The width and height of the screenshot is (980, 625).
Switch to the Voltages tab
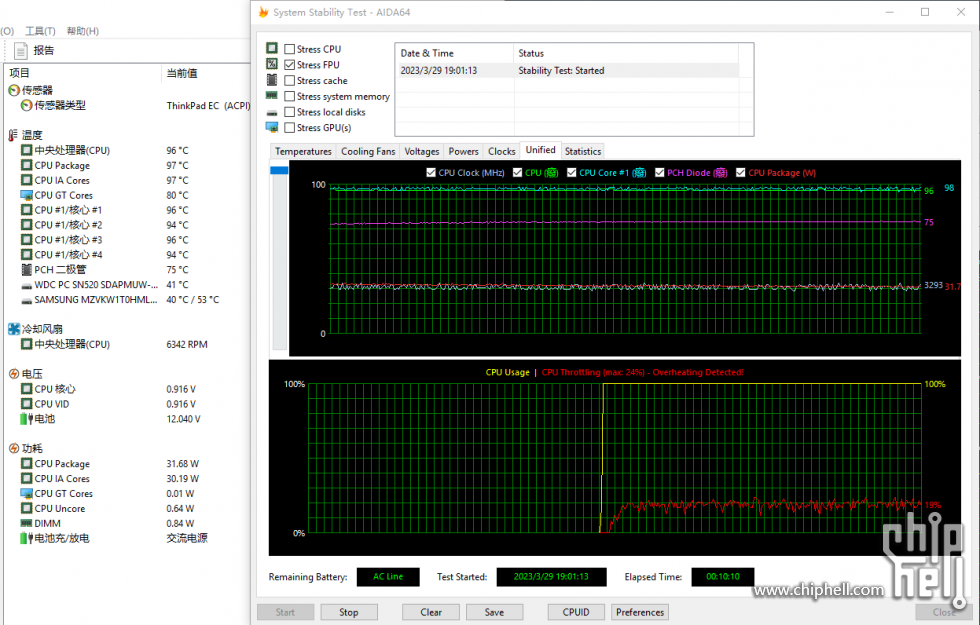(x=422, y=151)
